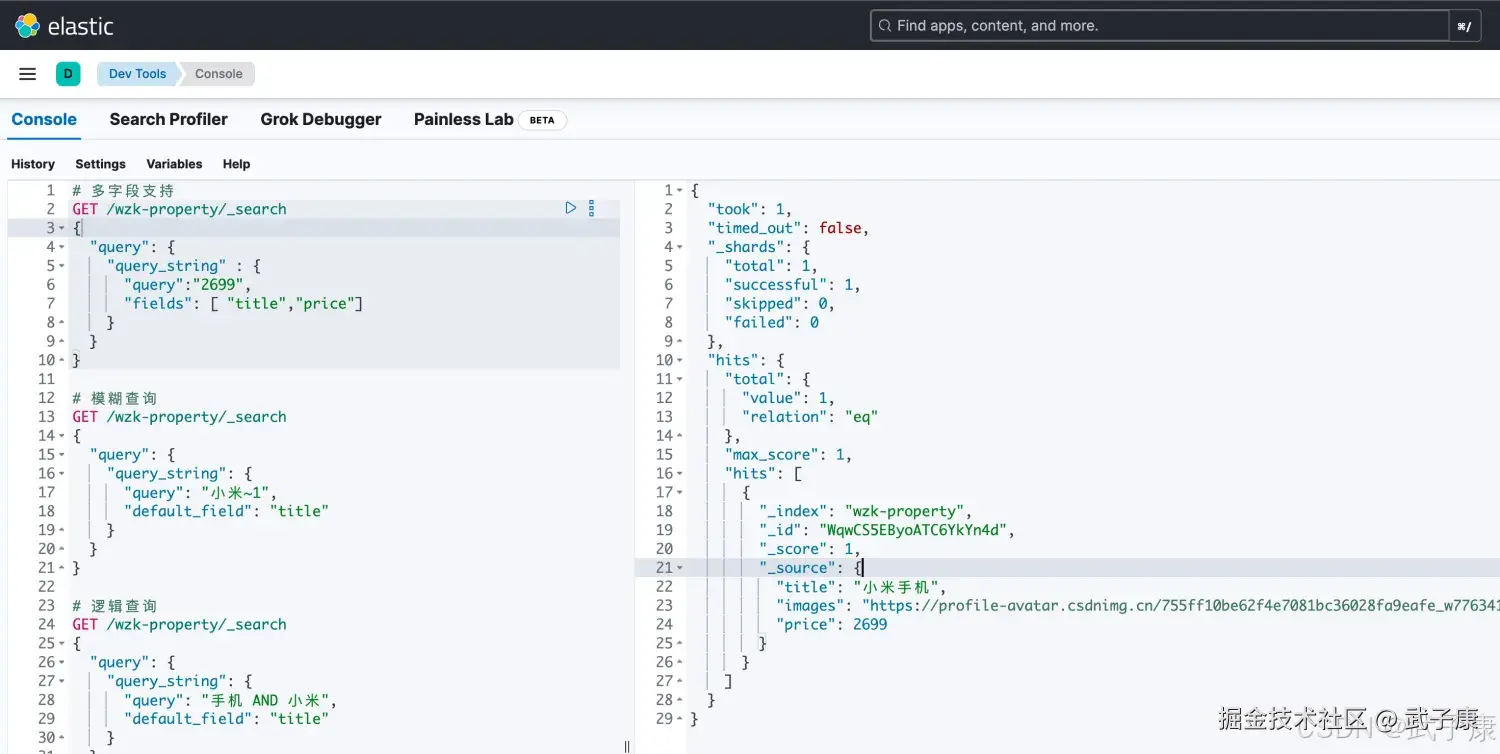The image size is (1500, 754).
Task: Click the D deployment avatar icon
Action: coord(68,73)
